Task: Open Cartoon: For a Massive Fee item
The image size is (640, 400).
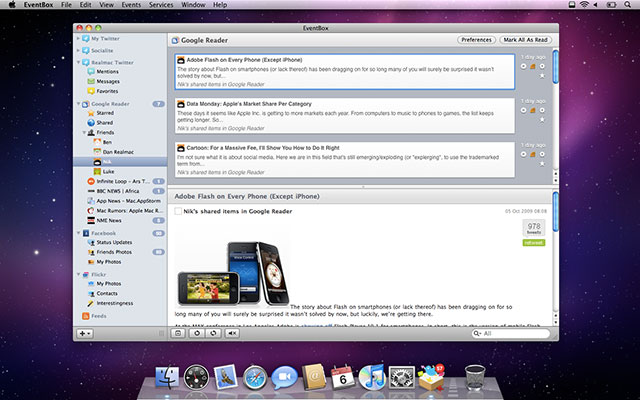Action: point(344,160)
